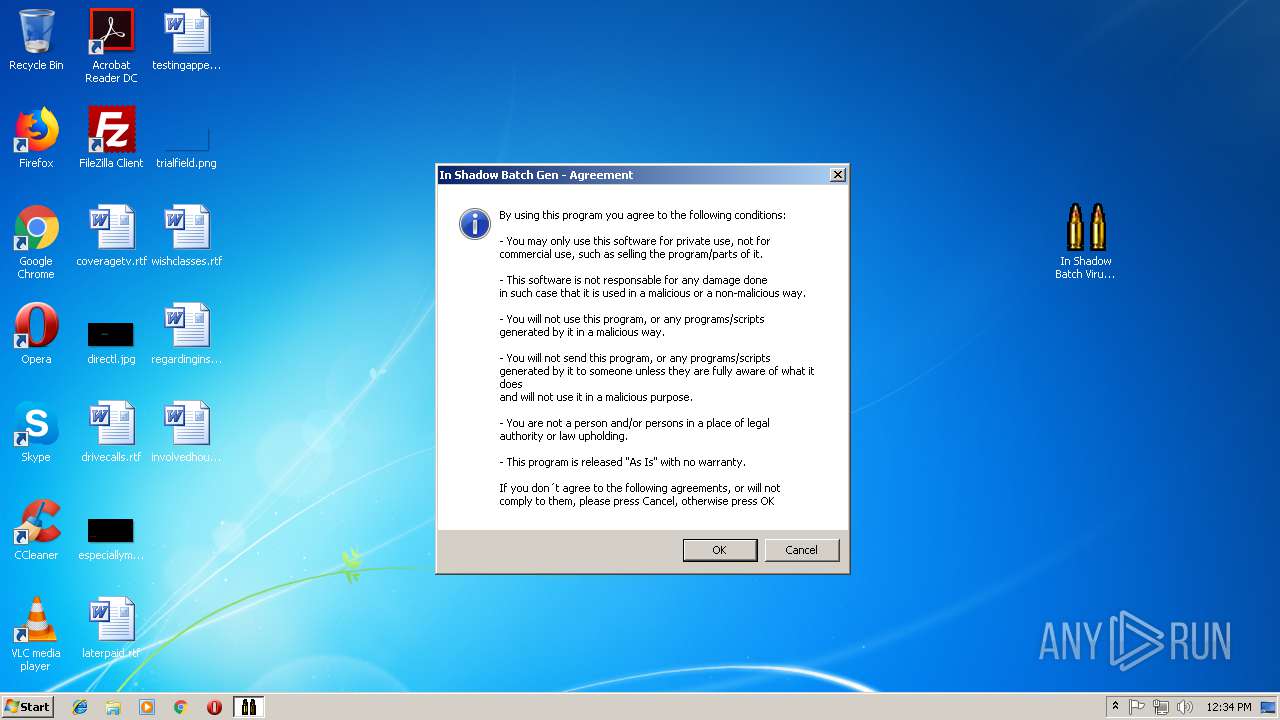The image size is (1280, 720).
Task: Open Skype desktop shortcut
Action: tap(36, 432)
